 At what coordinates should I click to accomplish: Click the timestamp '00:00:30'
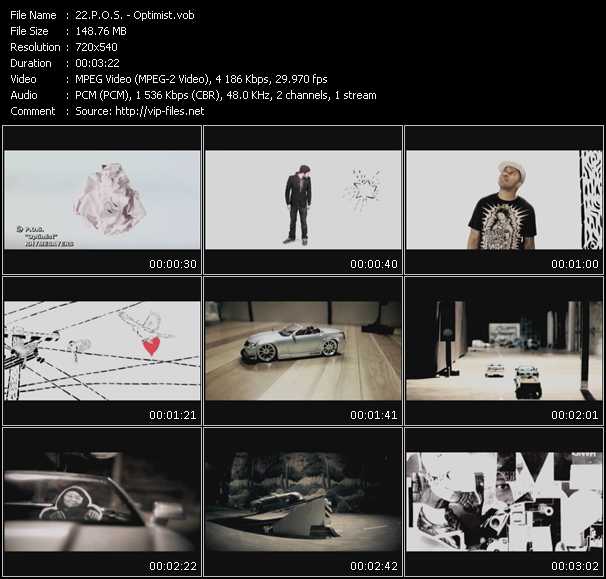(173, 264)
